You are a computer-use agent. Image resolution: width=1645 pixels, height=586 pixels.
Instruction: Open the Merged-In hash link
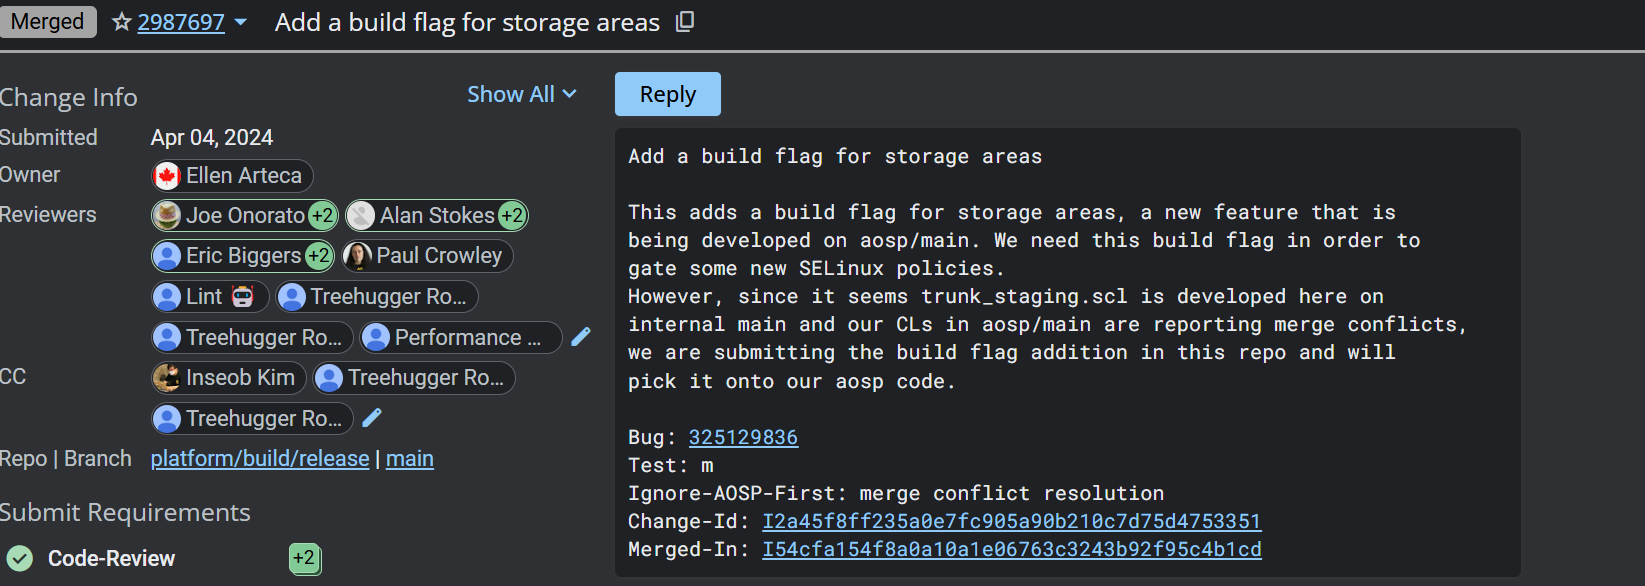[1011, 549]
